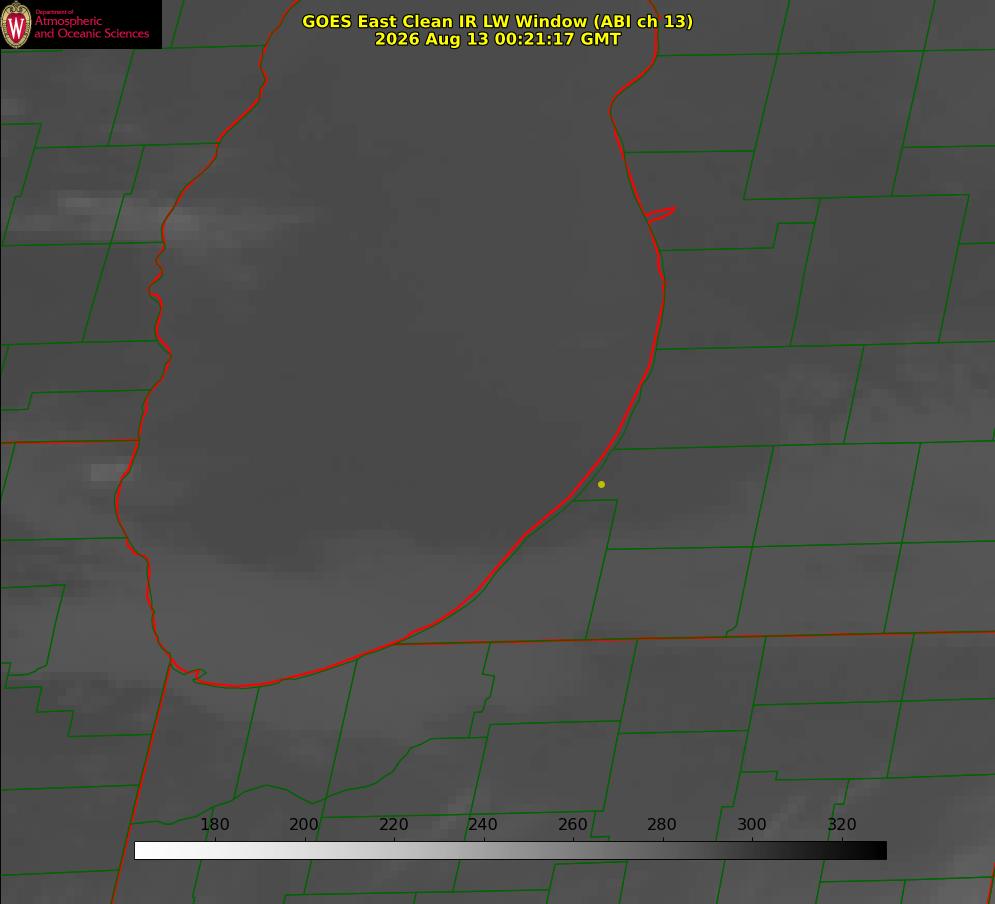The height and width of the screenshot is (904, 995).
Task: Click the 320 label on colorbar
Action: click(x=842, y=824)
